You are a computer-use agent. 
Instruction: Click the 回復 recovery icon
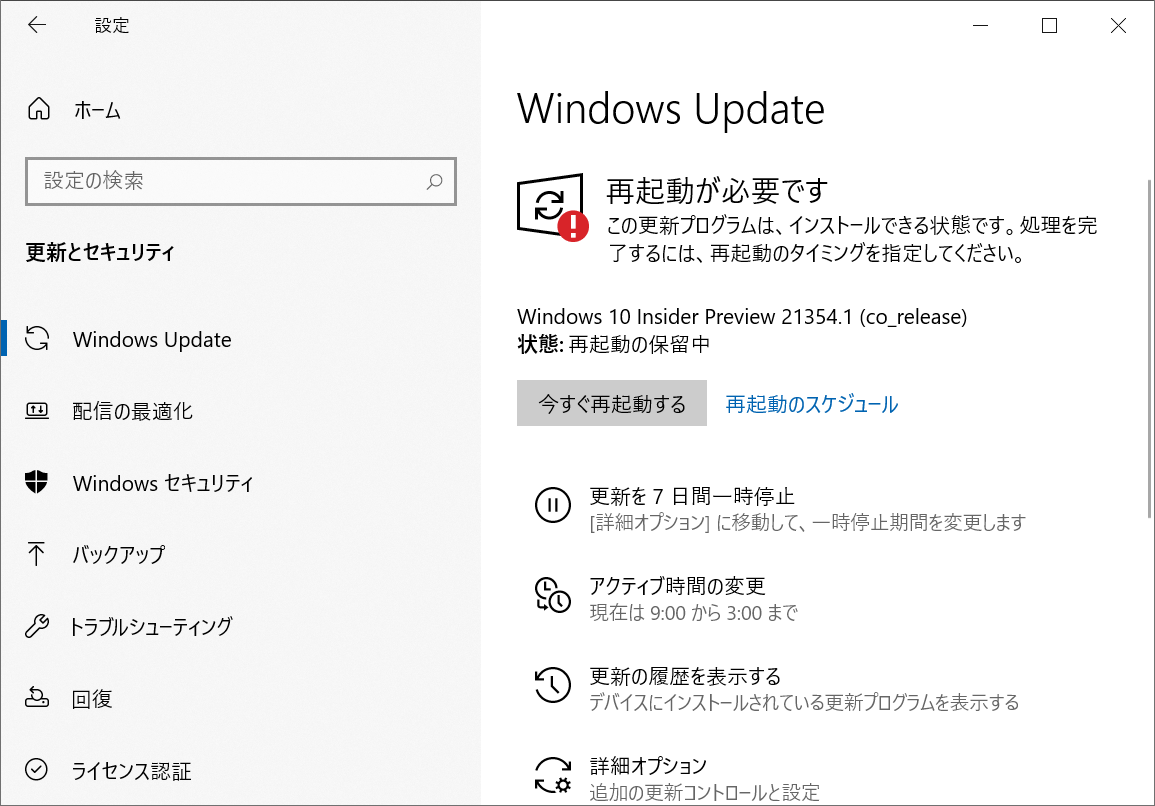37,697
